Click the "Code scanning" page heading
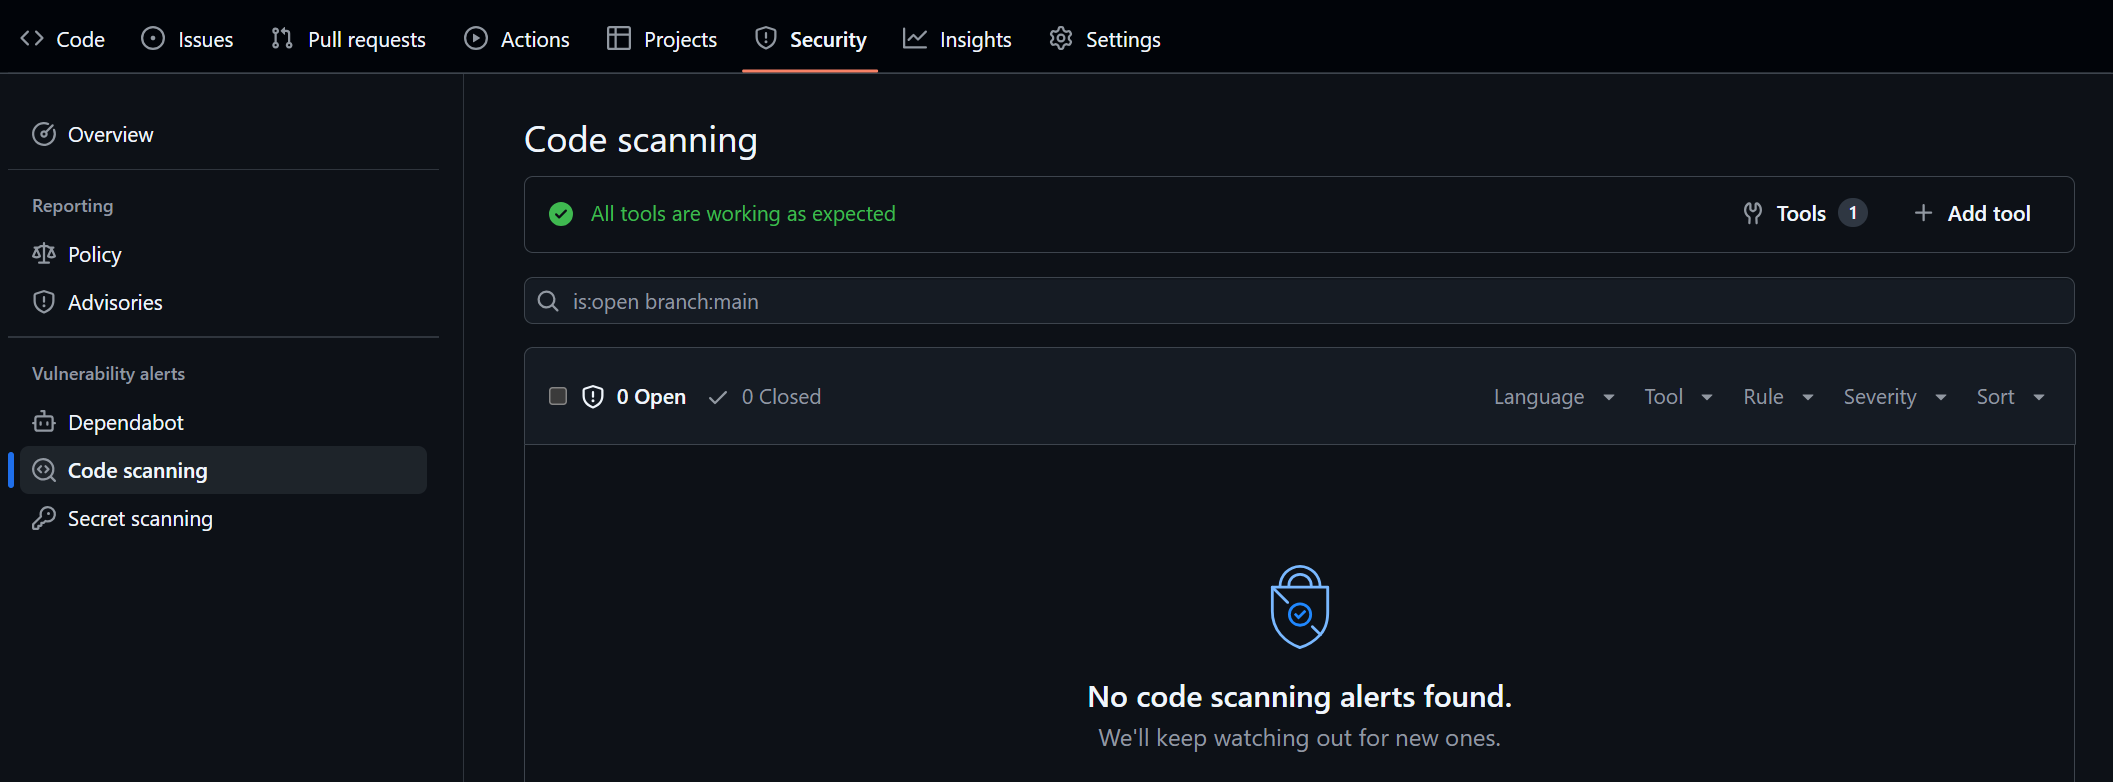 pyautogui.click(x=641, y=140)
